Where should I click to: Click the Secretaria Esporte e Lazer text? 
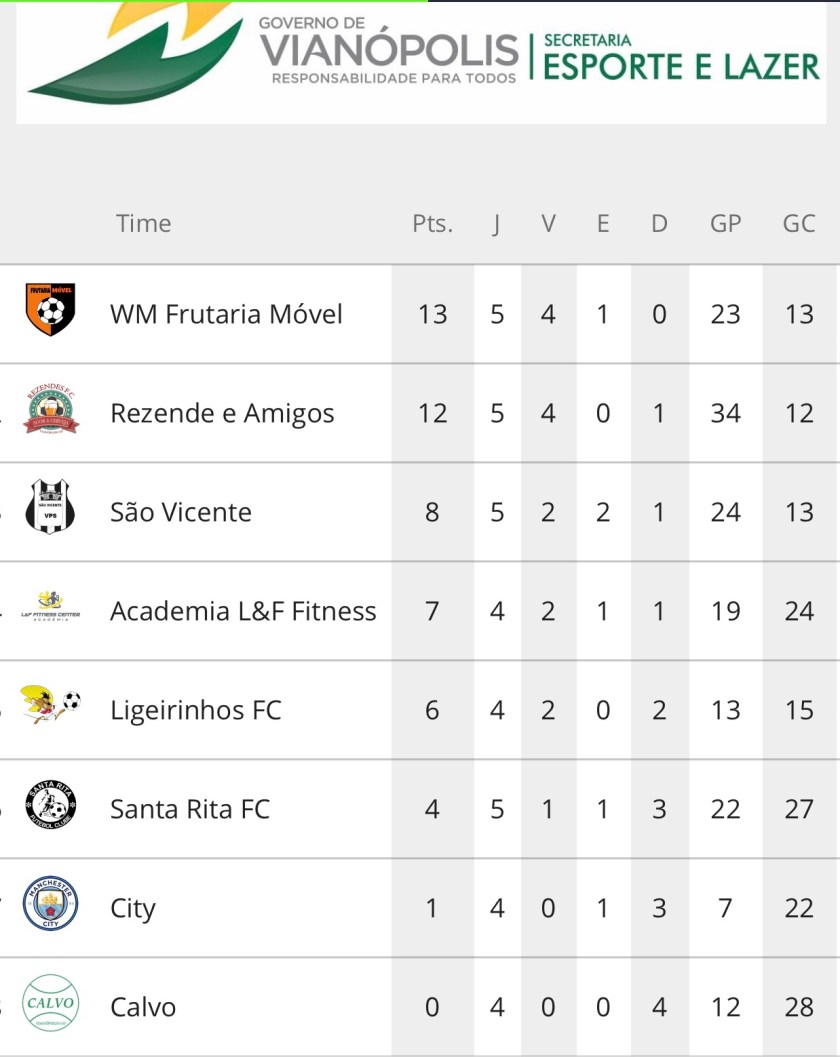[x=681, y=58]
